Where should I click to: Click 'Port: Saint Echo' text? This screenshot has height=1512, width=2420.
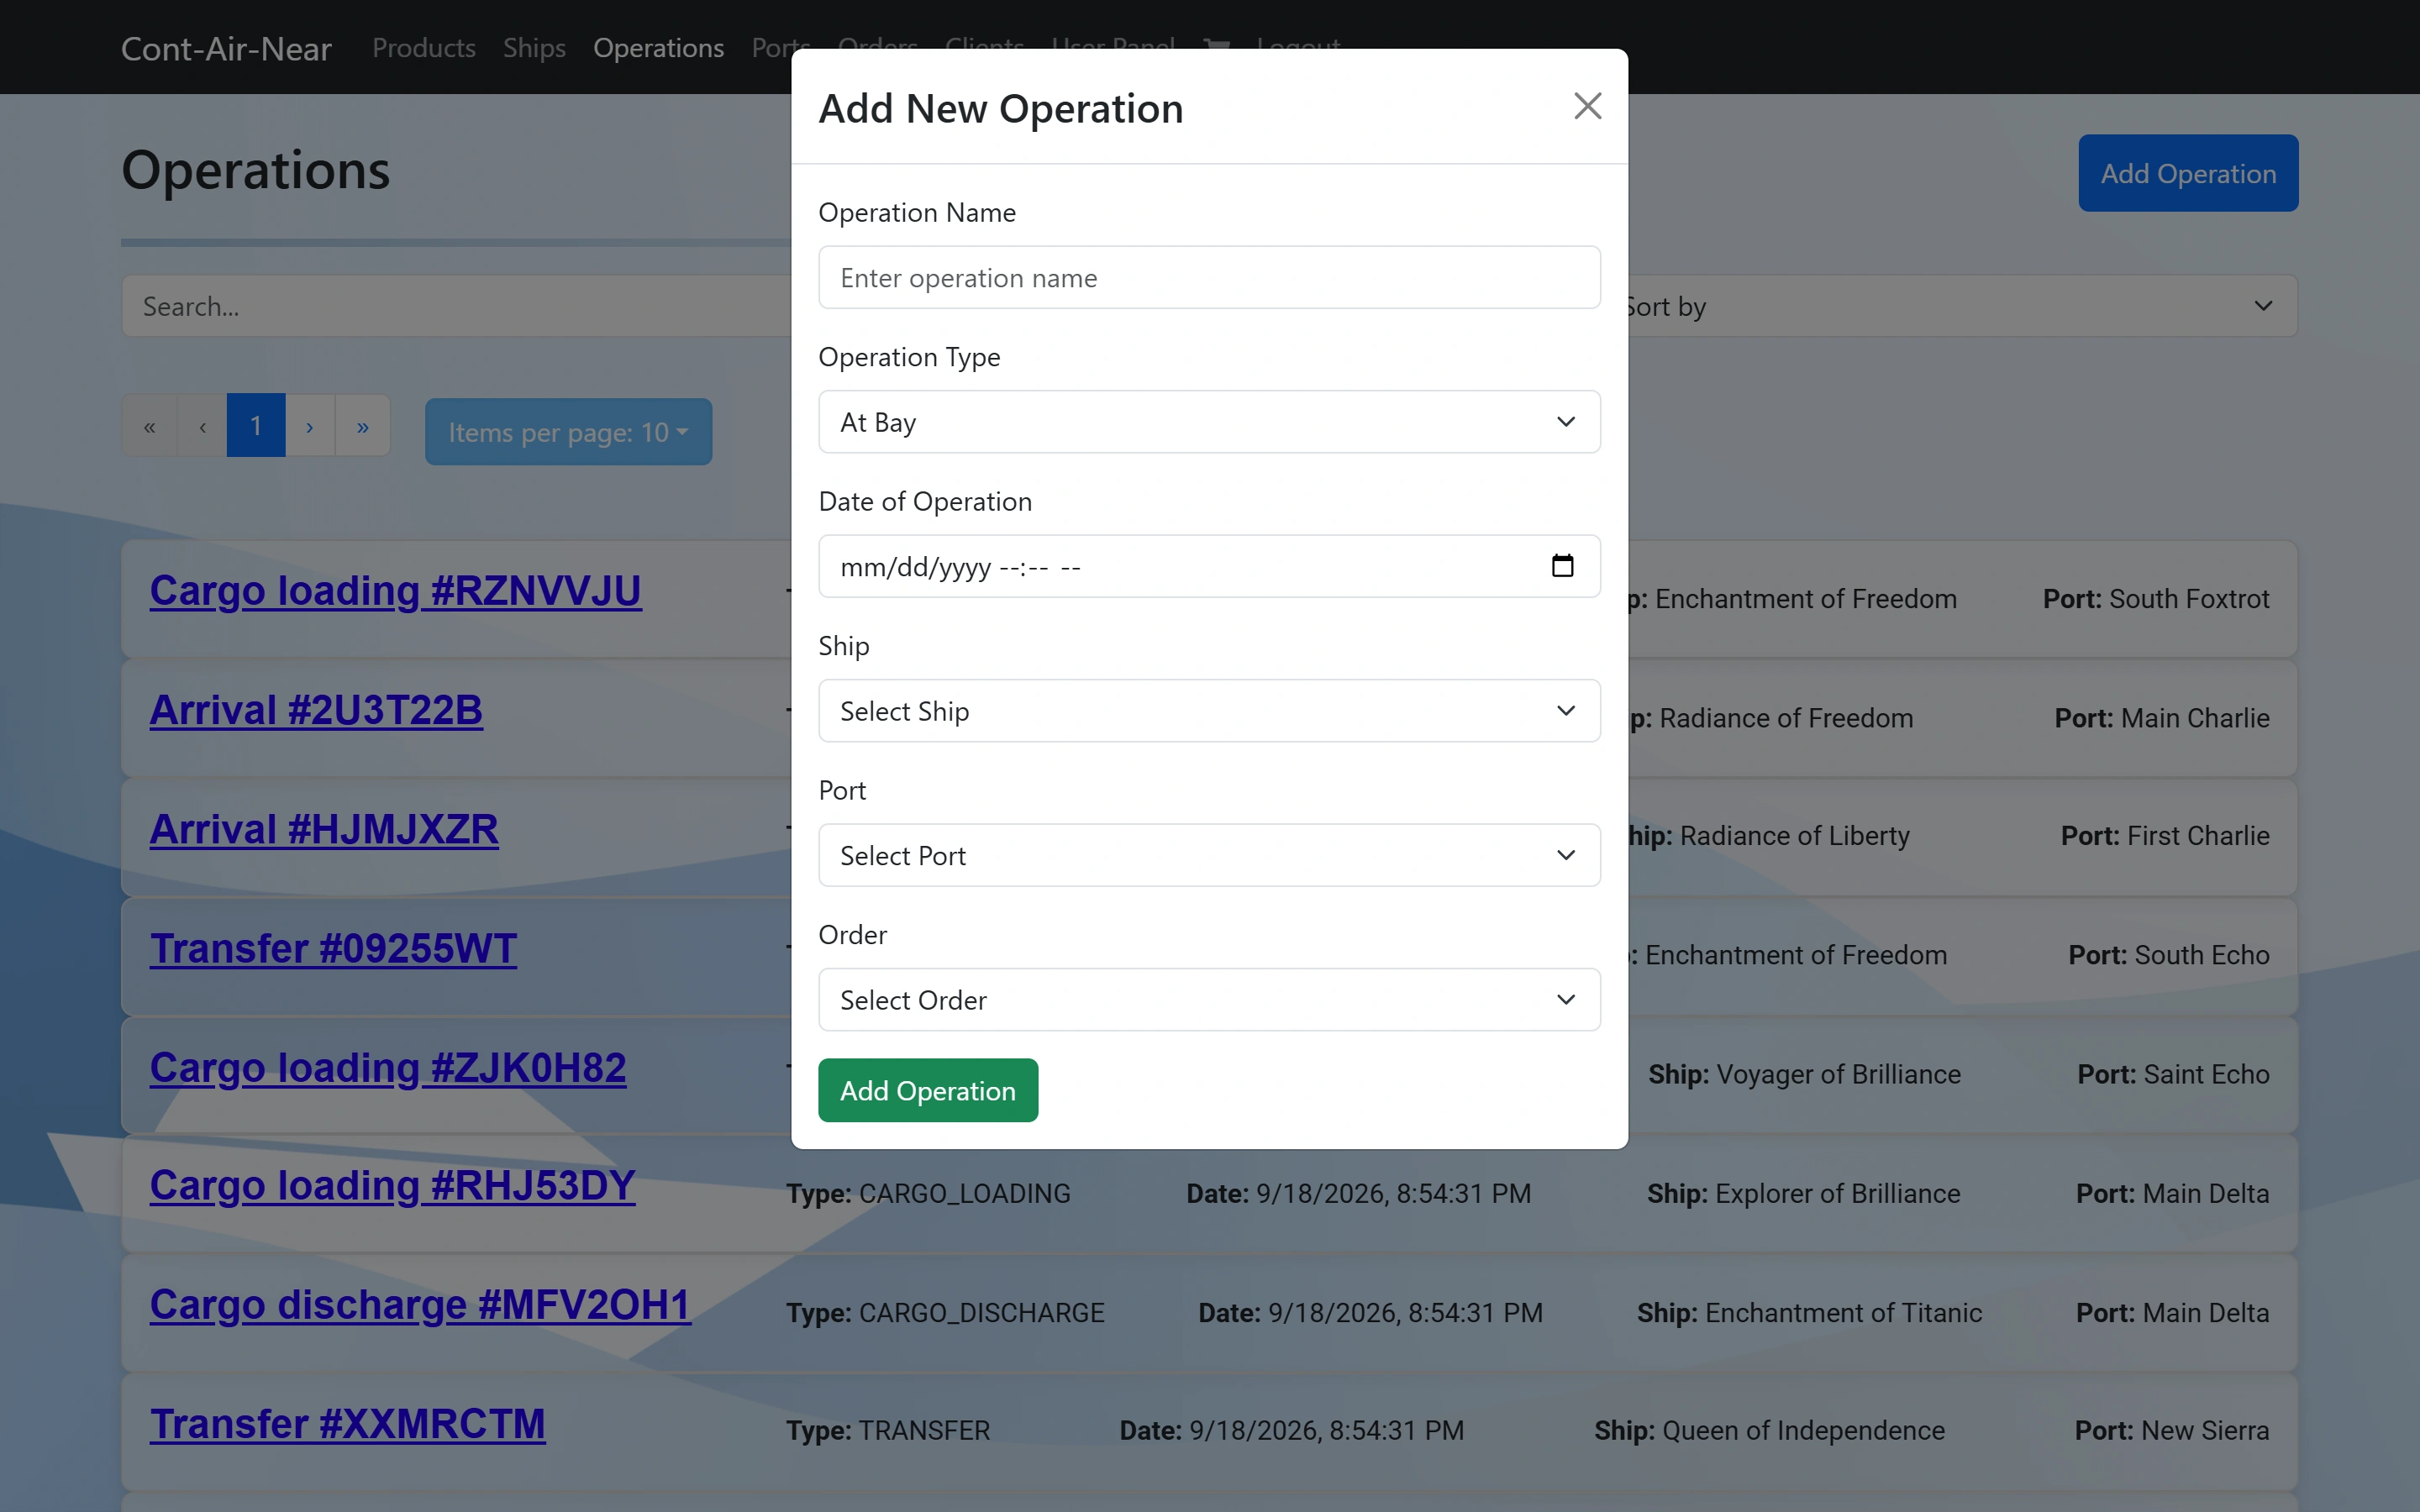2173,1074
